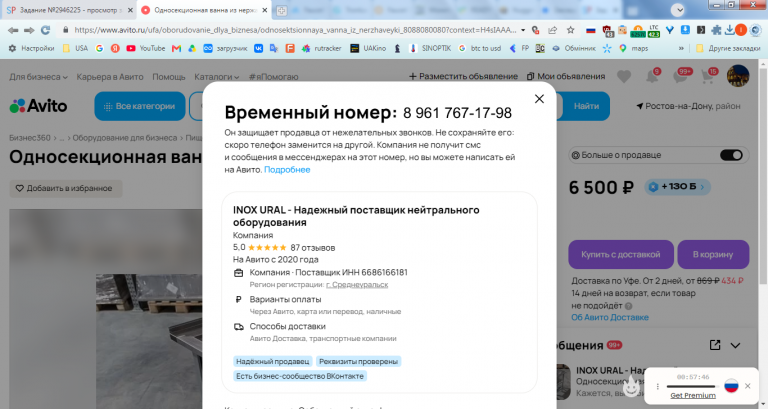Share this page via the share icon
768x409 pixels.
pyautogui.click(x=552, y=30)
